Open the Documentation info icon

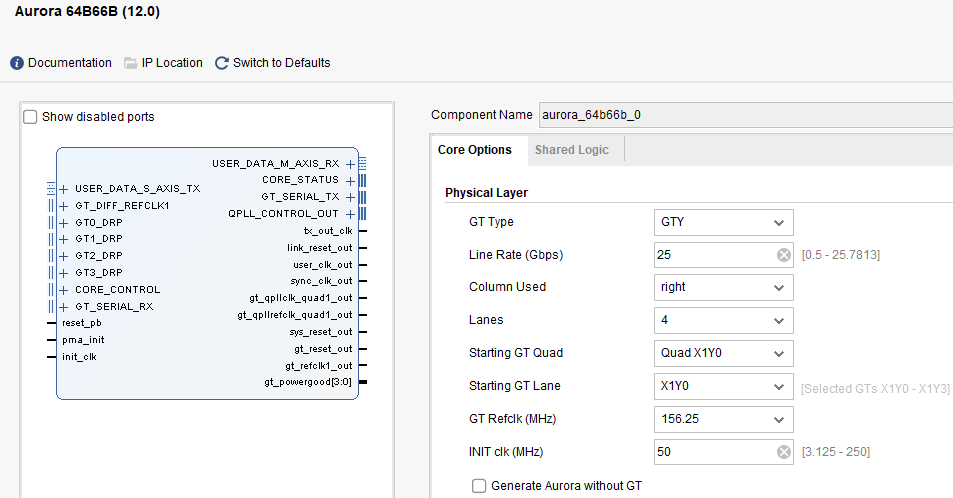17,63
